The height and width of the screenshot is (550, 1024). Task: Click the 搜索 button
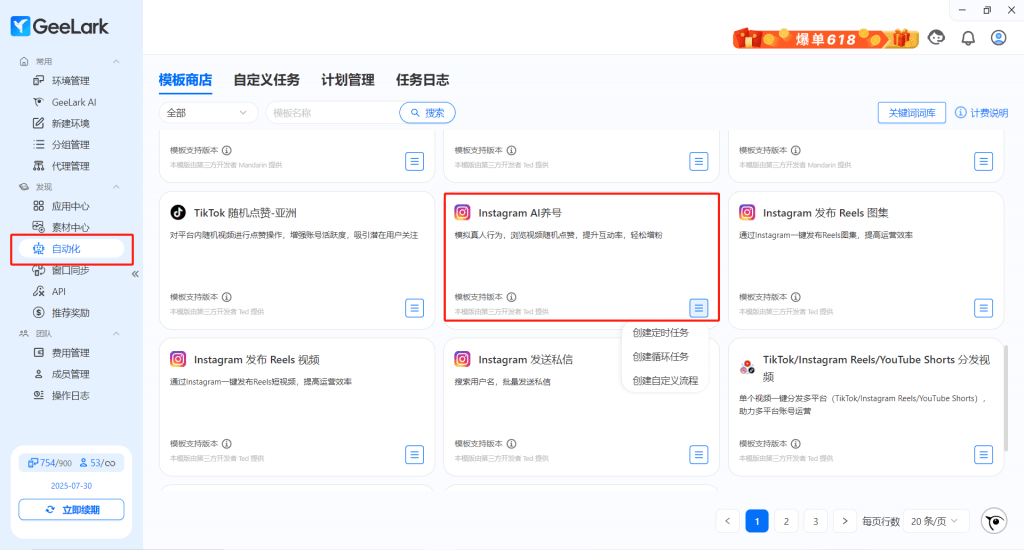pyautogui.click(x=427, y=113)
